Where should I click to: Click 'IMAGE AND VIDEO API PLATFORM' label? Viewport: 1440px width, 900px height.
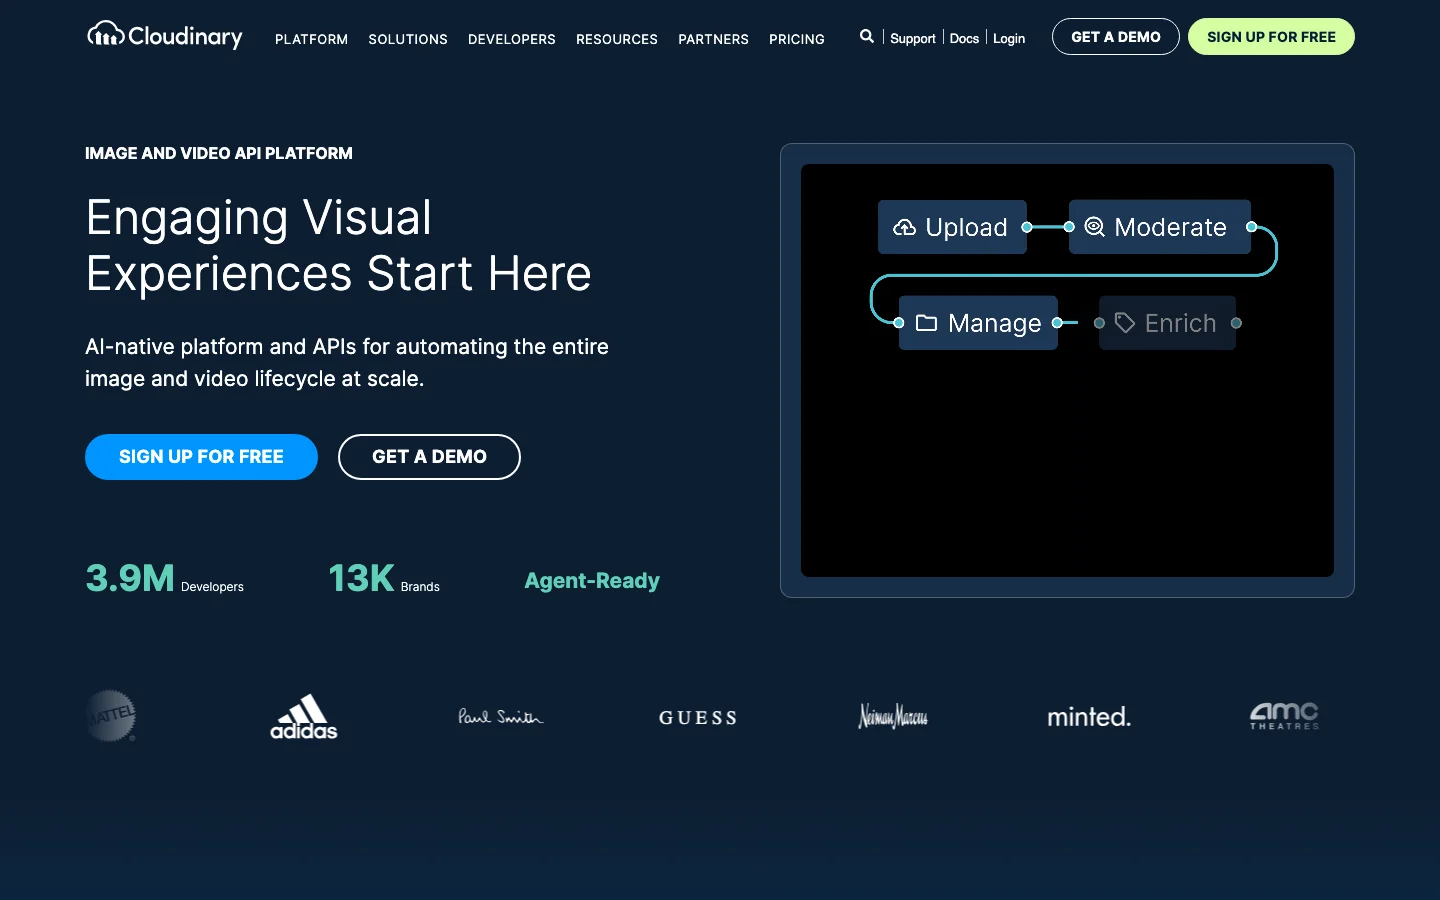pyautogui.click(x=219, y=153)
